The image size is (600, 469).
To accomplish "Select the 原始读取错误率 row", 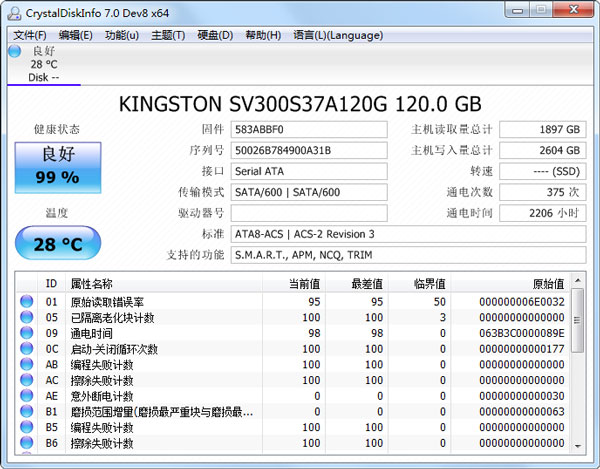I will (x=293, y=301).
